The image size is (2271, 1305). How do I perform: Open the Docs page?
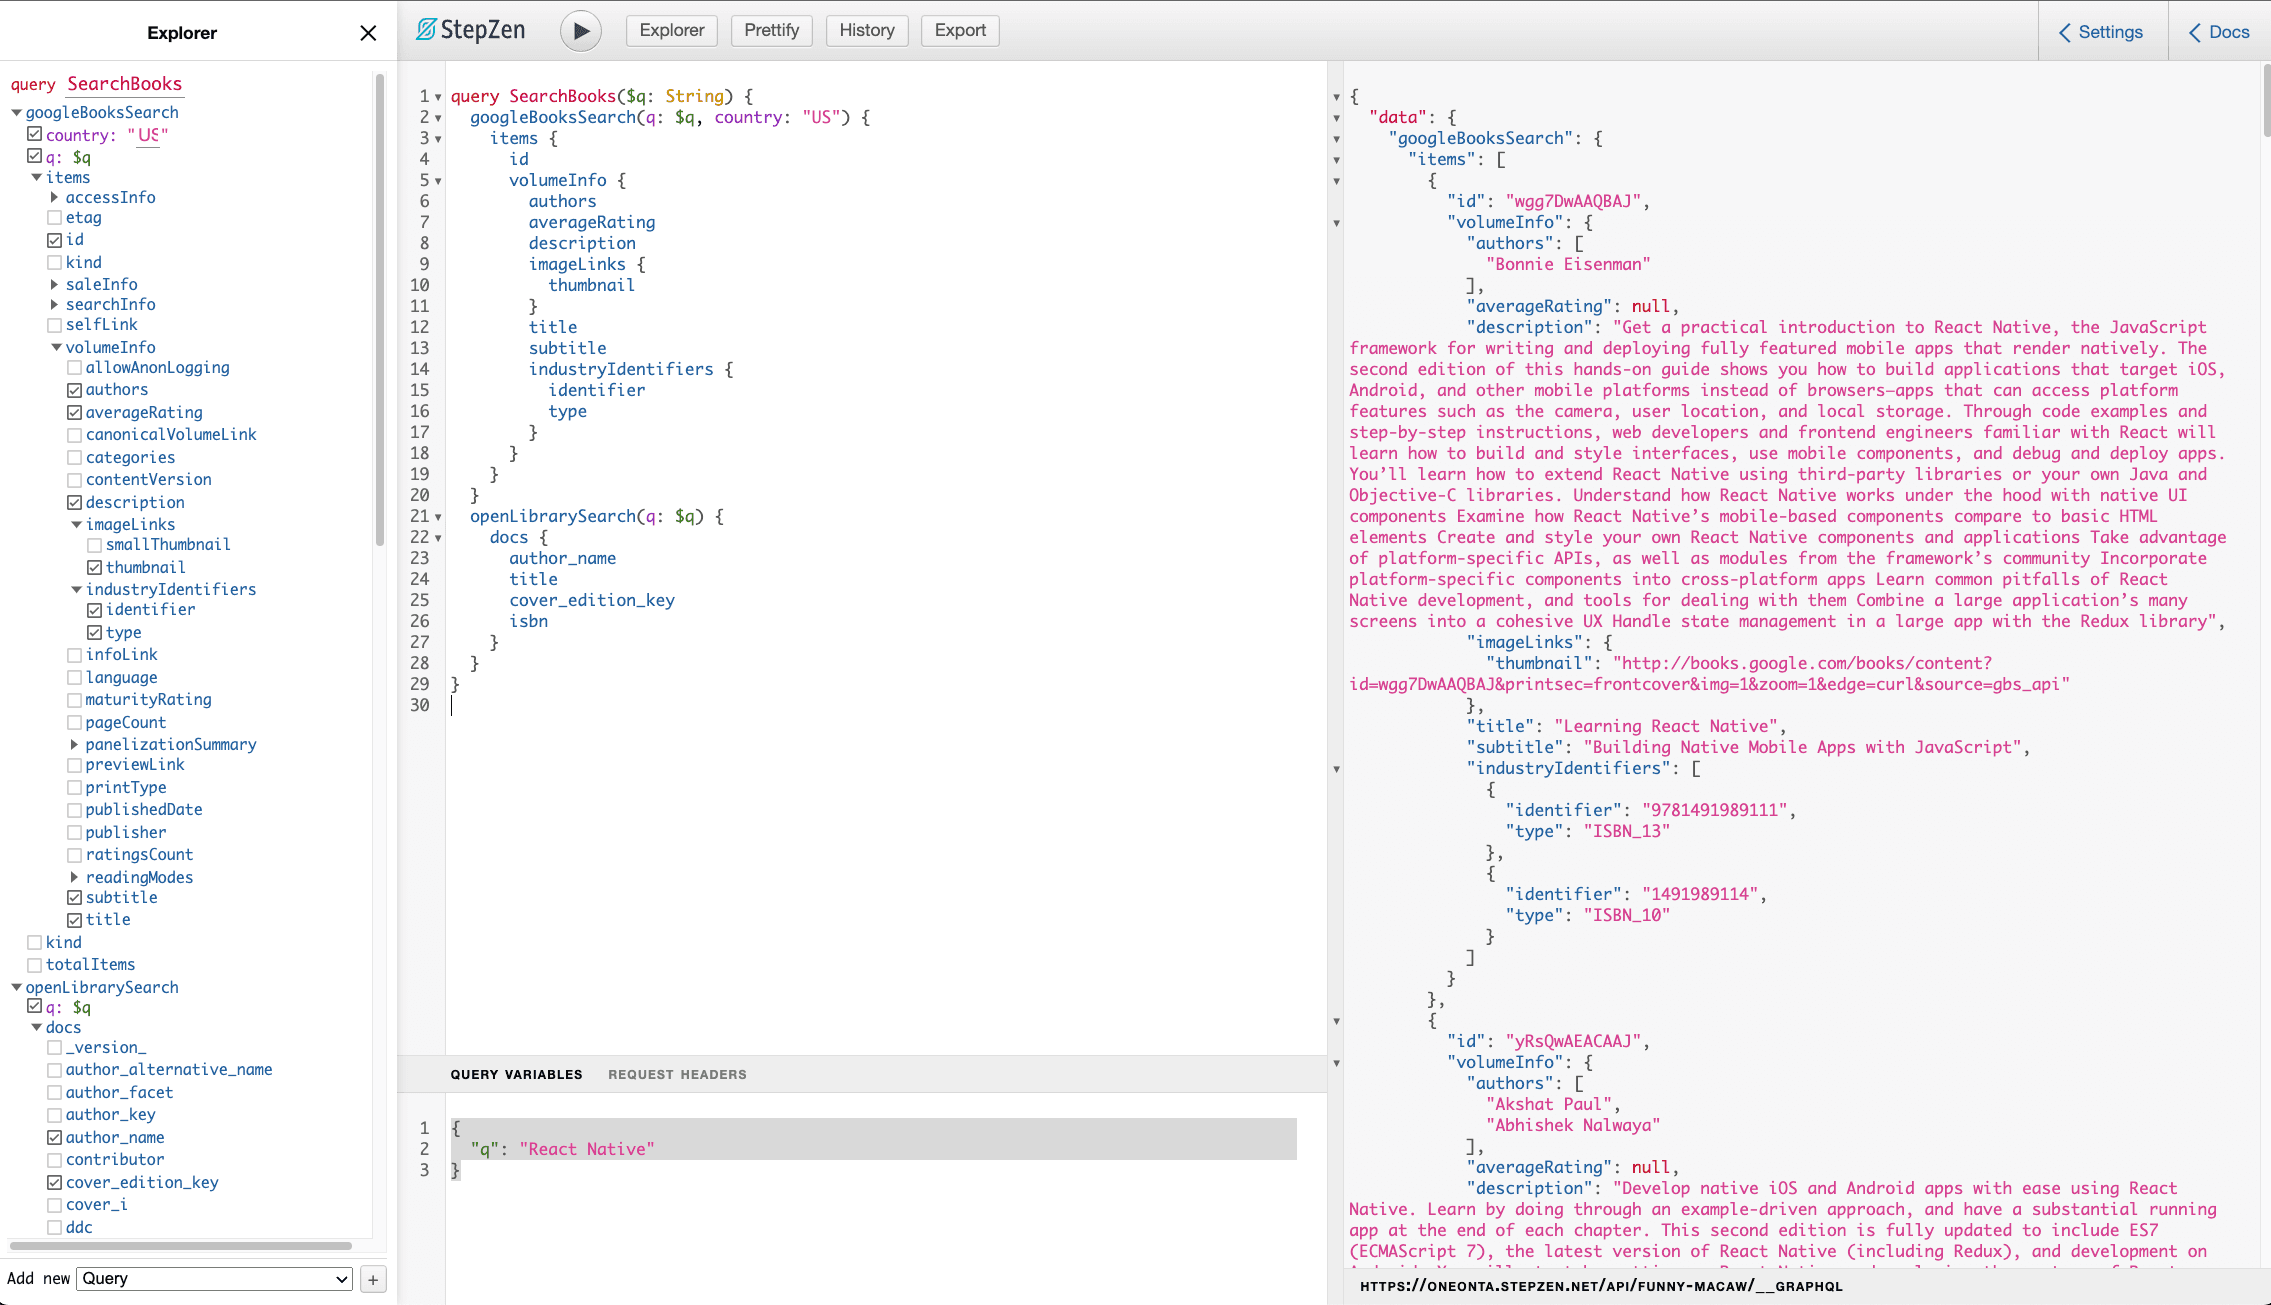(2216, 31)
